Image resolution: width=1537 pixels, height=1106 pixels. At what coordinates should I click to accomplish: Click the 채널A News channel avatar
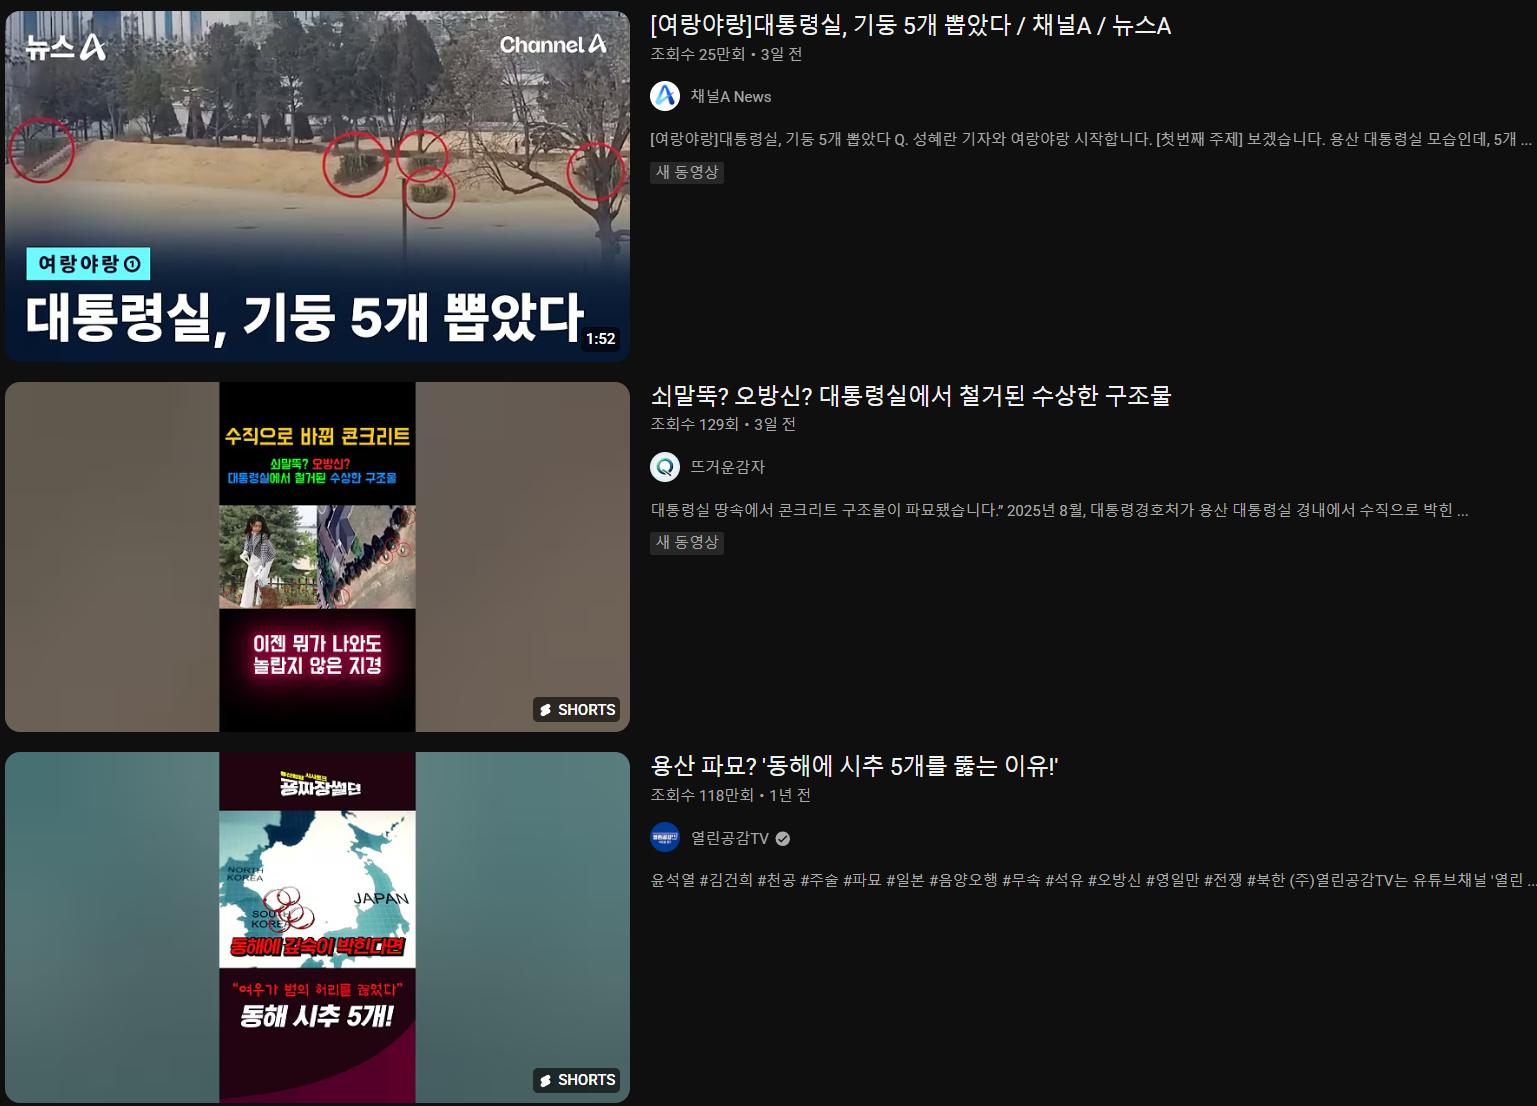click(664, 96)
